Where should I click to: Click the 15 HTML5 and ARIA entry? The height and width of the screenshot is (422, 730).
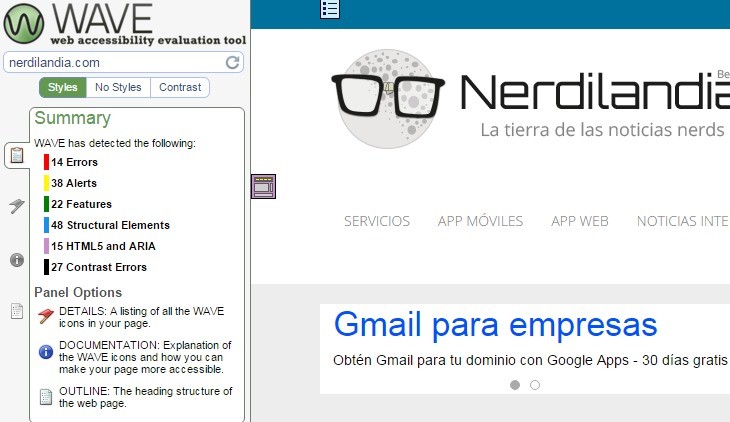tap(103, 246)
